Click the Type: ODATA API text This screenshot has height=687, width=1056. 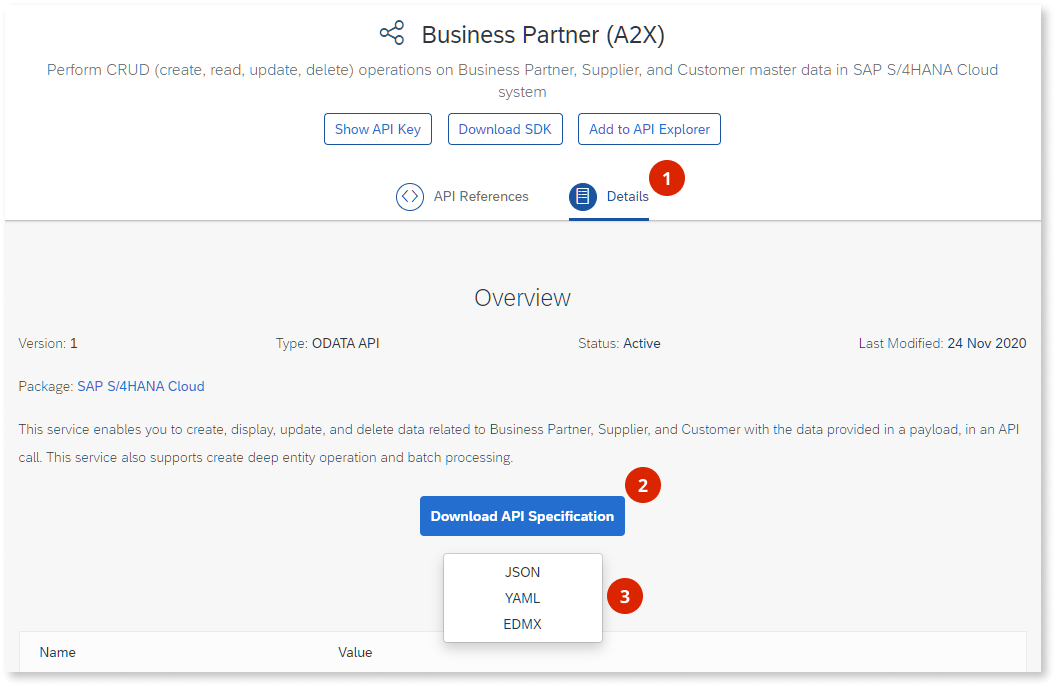click(327, 344)
